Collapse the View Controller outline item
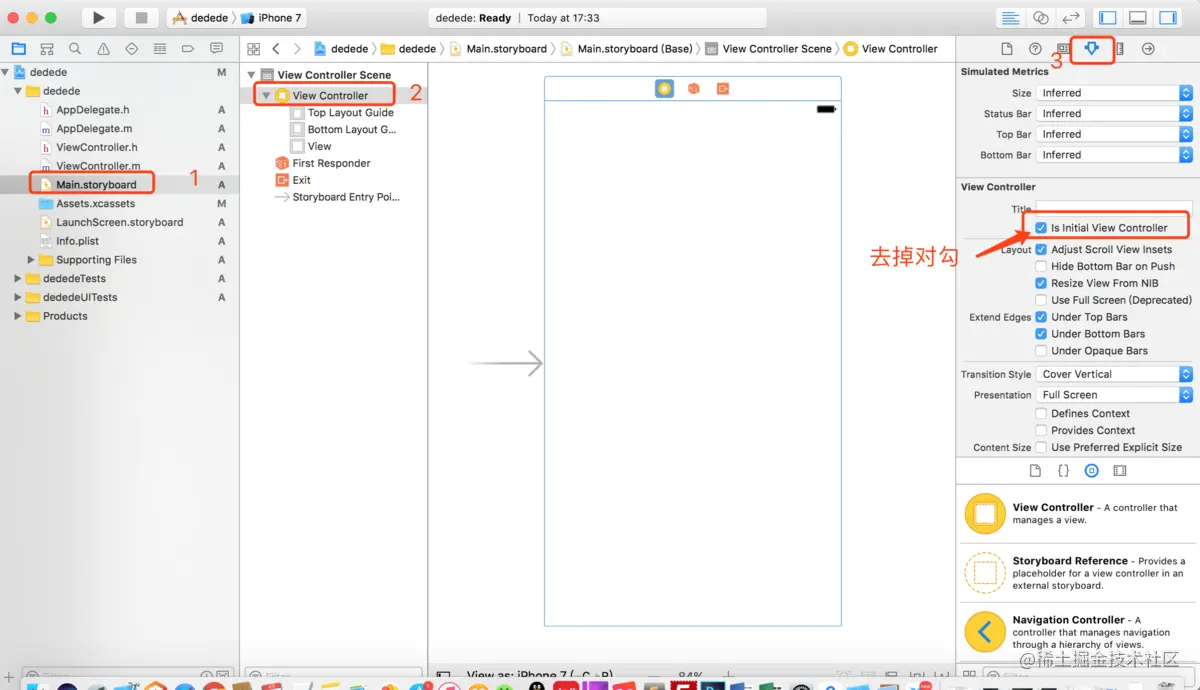1200x690 pixels. pyautogui.click(x=266, y=96)
